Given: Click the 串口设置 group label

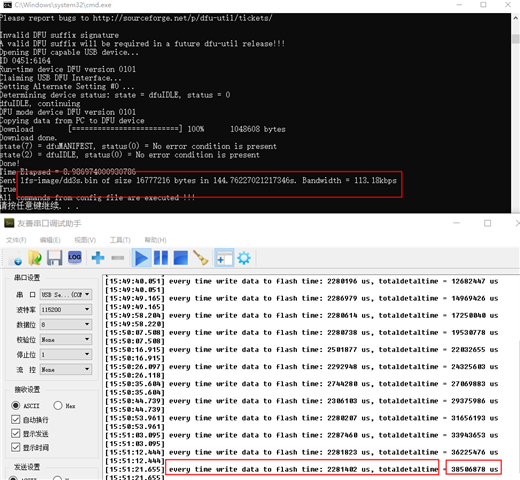Looking at the screenshot, I should [27, 277].
